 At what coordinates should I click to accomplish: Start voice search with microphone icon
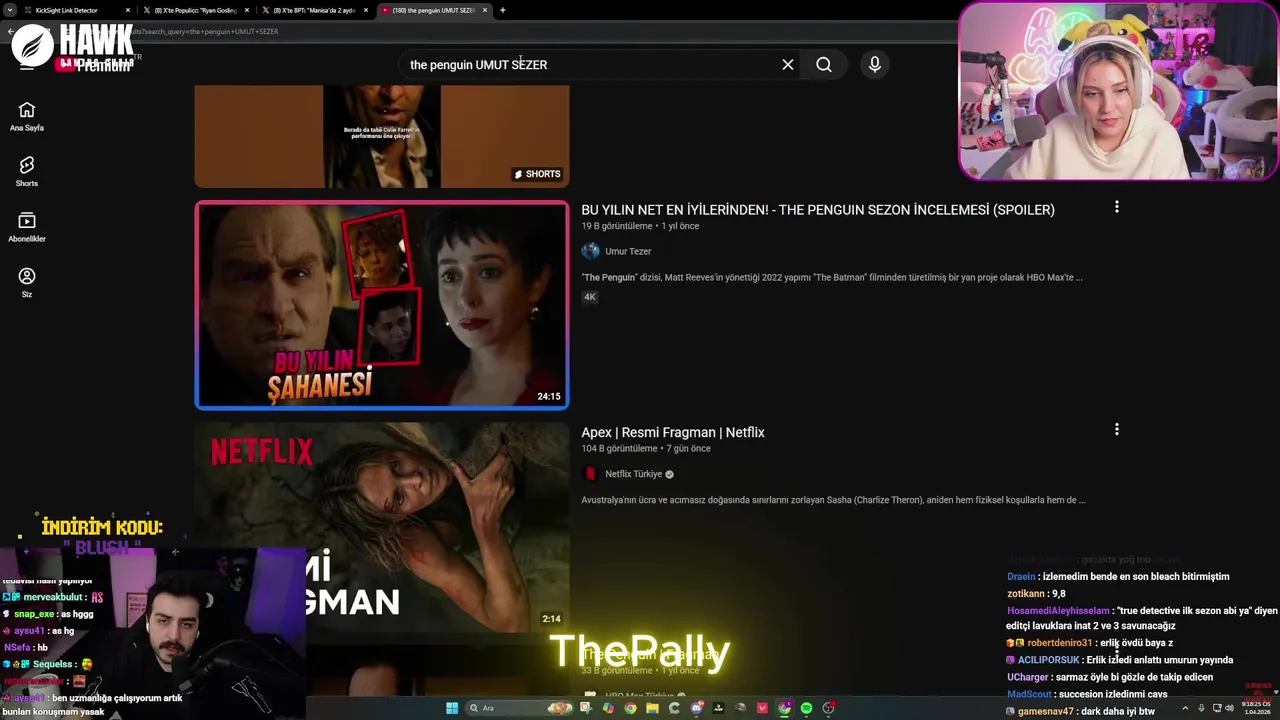point(875,64)
